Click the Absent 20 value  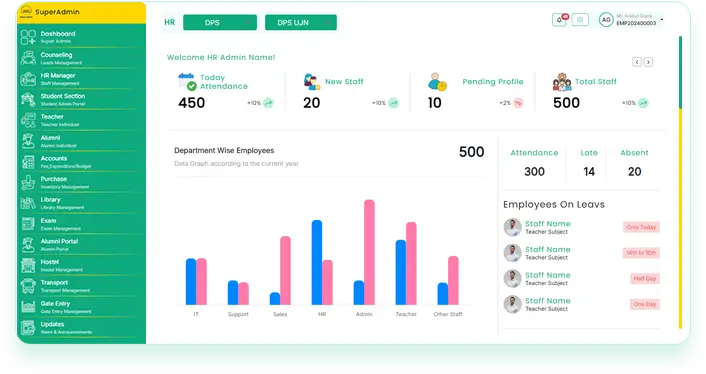(x=634, y=171)
